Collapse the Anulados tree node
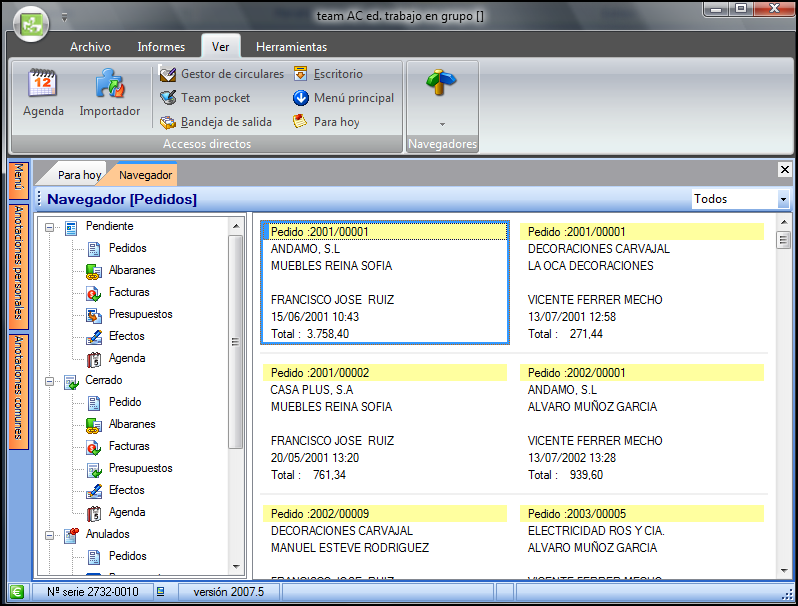This screenshot has height=606, width=798. pos(49,535)
